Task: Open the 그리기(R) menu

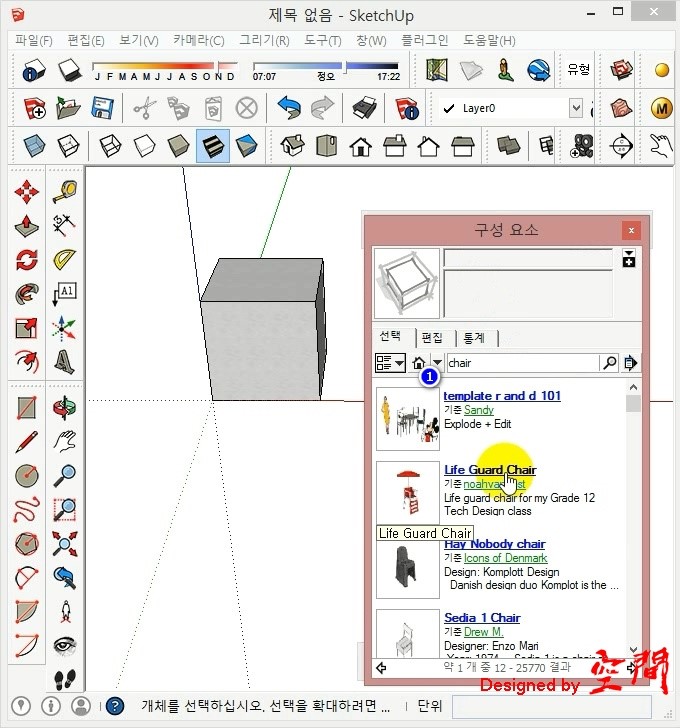Action: (x=264, y=40)
